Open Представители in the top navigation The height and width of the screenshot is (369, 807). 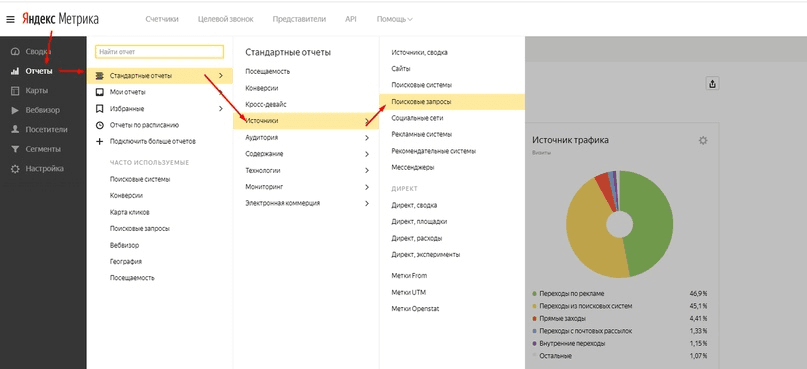pyautogui.click(x=299, y=19)
